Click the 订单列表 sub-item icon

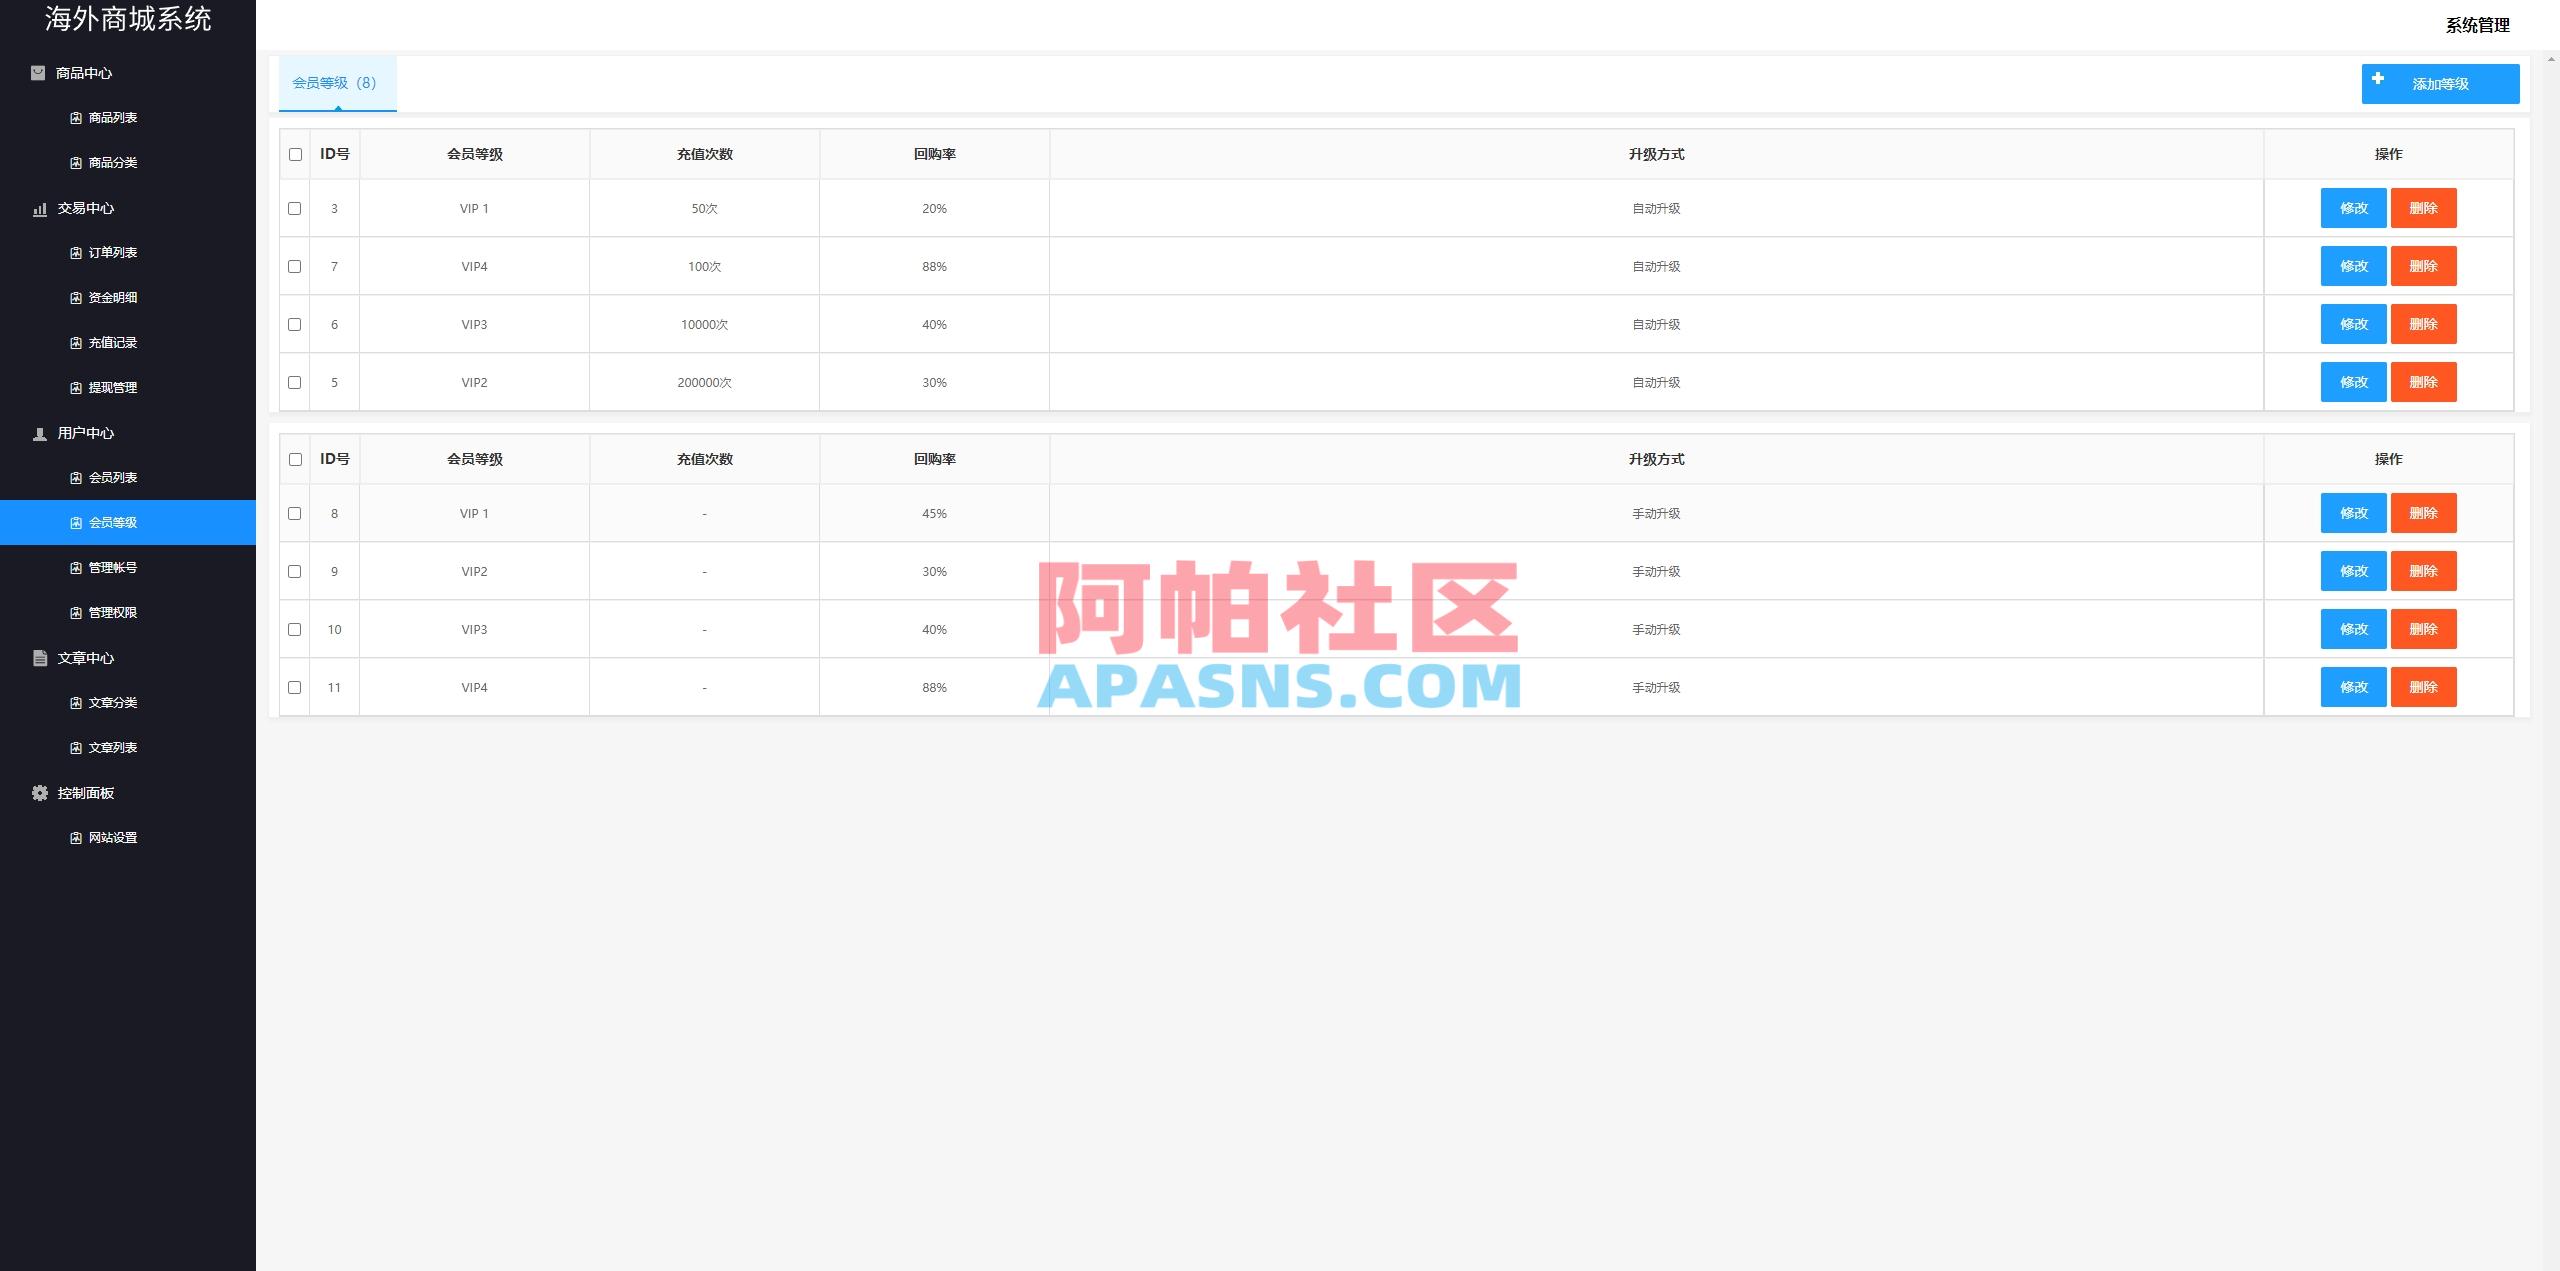pos(75,252)
